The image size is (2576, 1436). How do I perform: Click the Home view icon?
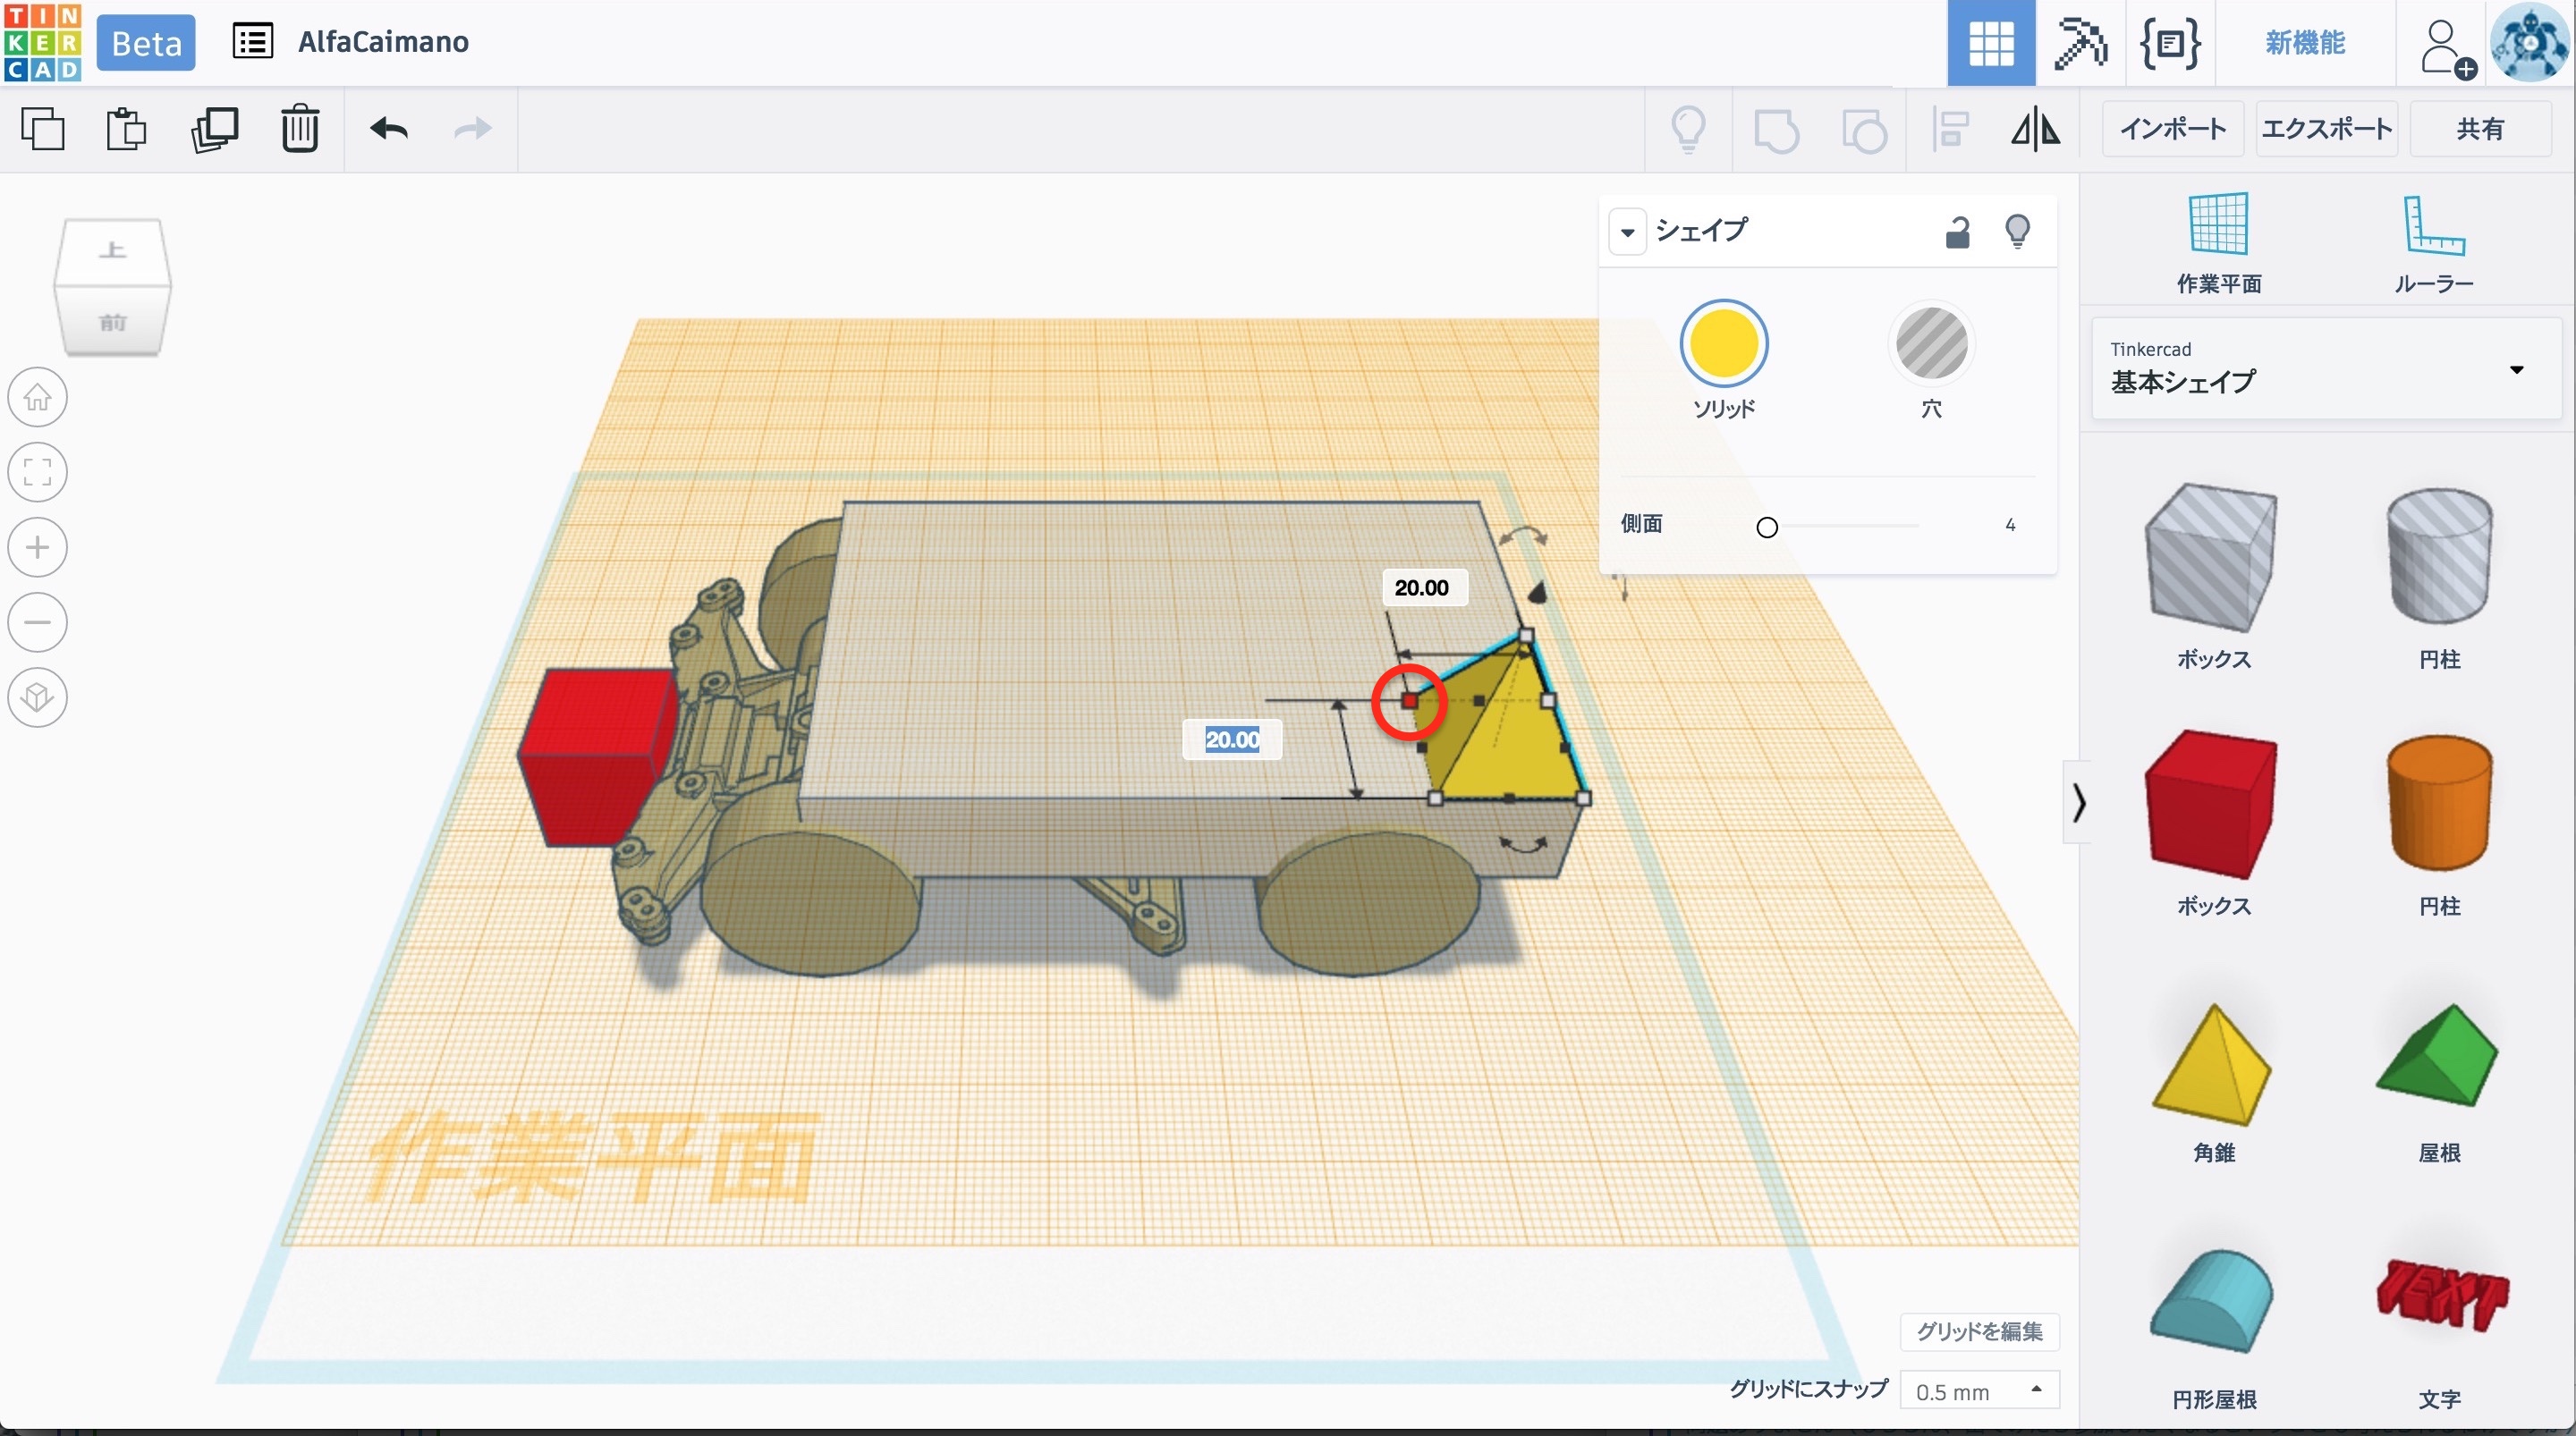pyautogui.click(x=38, y=397)
